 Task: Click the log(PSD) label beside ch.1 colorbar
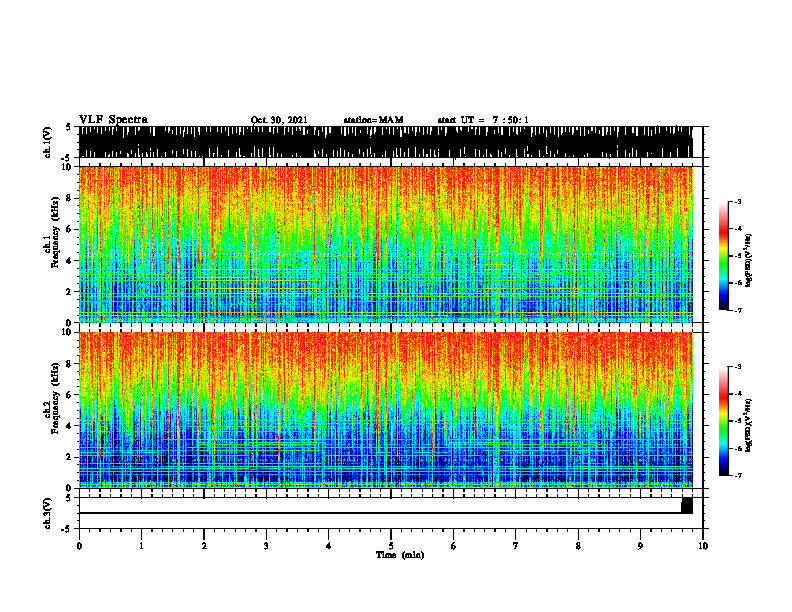749,260
